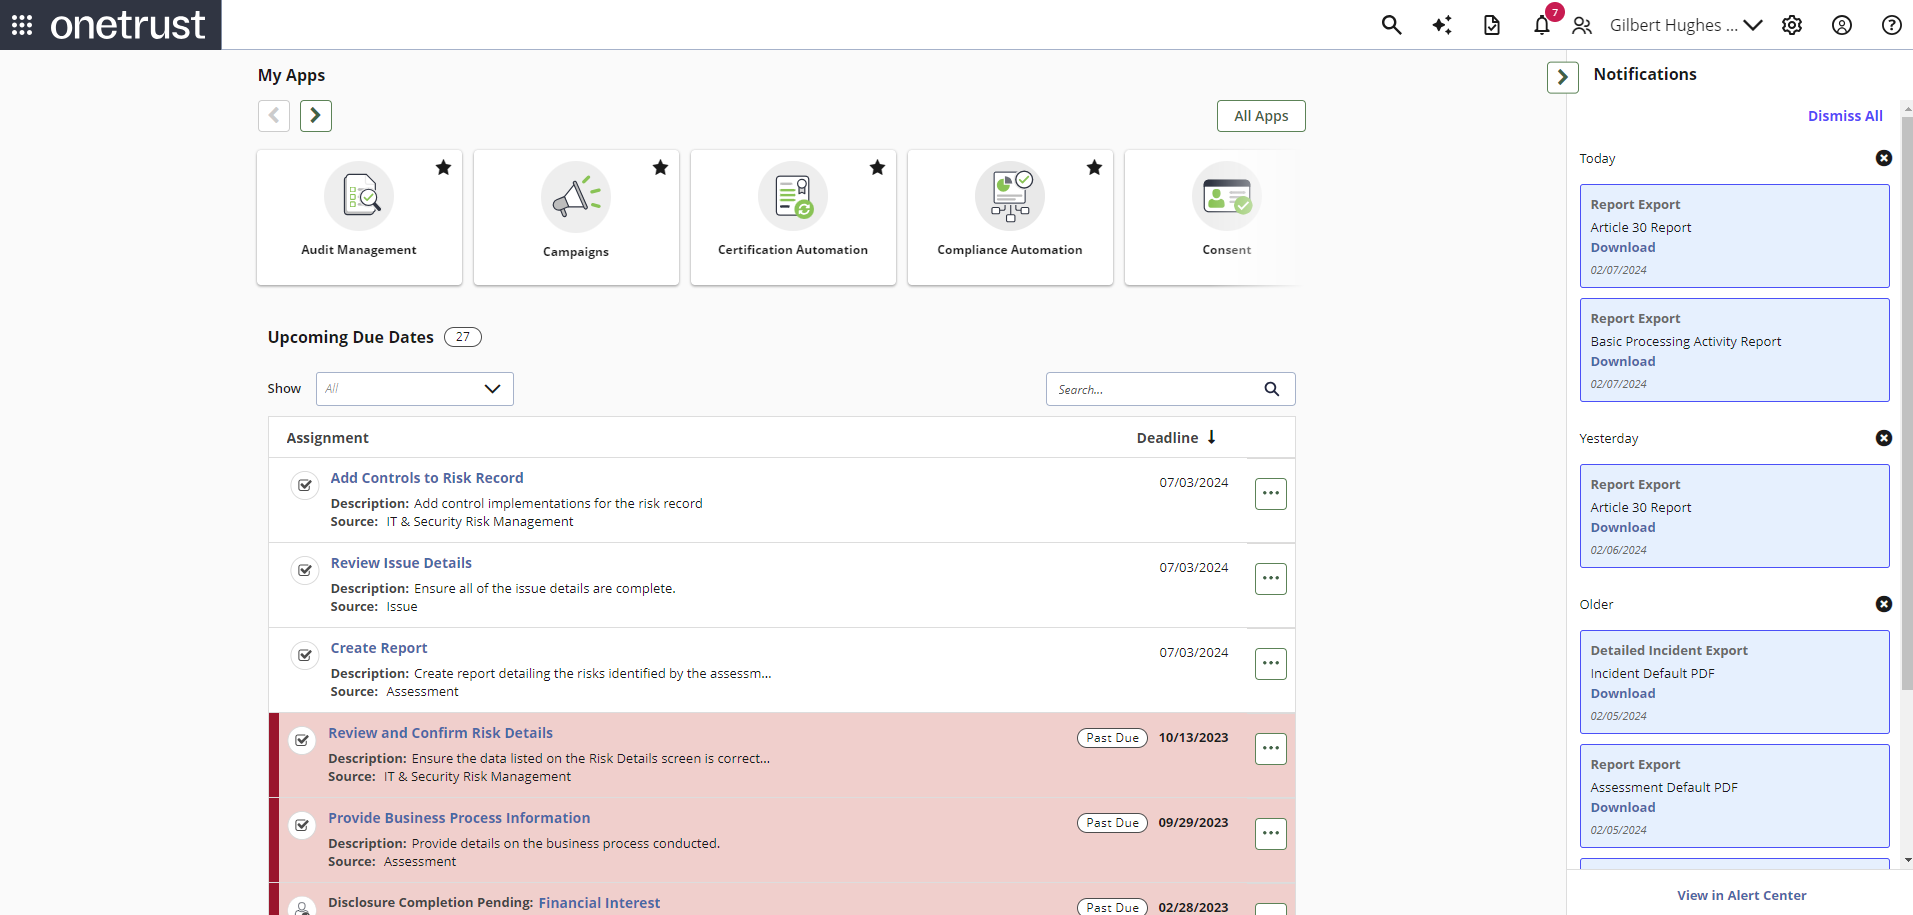This screenshot has height=915, width=1913.
Task: Open the Campaigns app
Action: coord(576,217)
